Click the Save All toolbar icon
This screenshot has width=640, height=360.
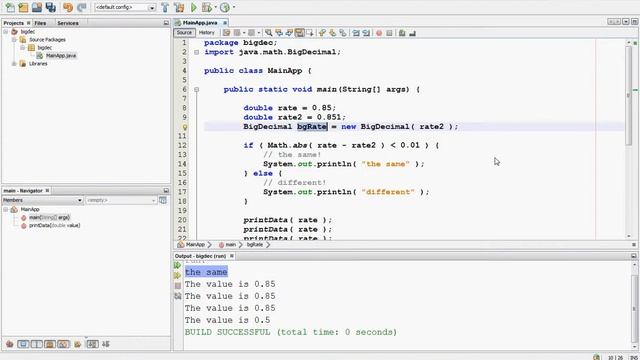[x=51, y=7]
